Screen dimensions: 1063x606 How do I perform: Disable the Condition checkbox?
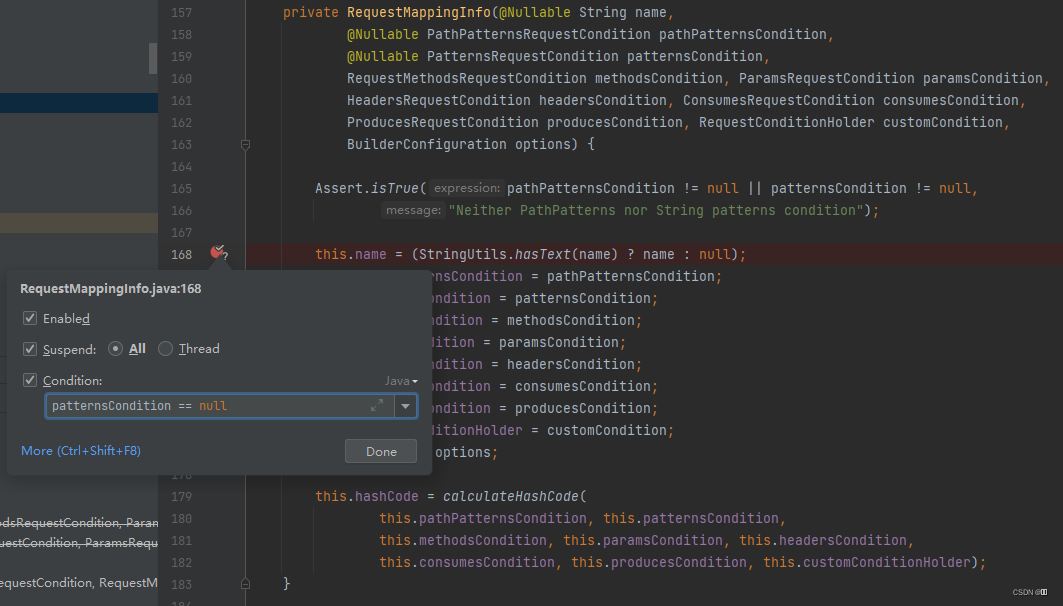pyautogui.click(x=31, y=379)
